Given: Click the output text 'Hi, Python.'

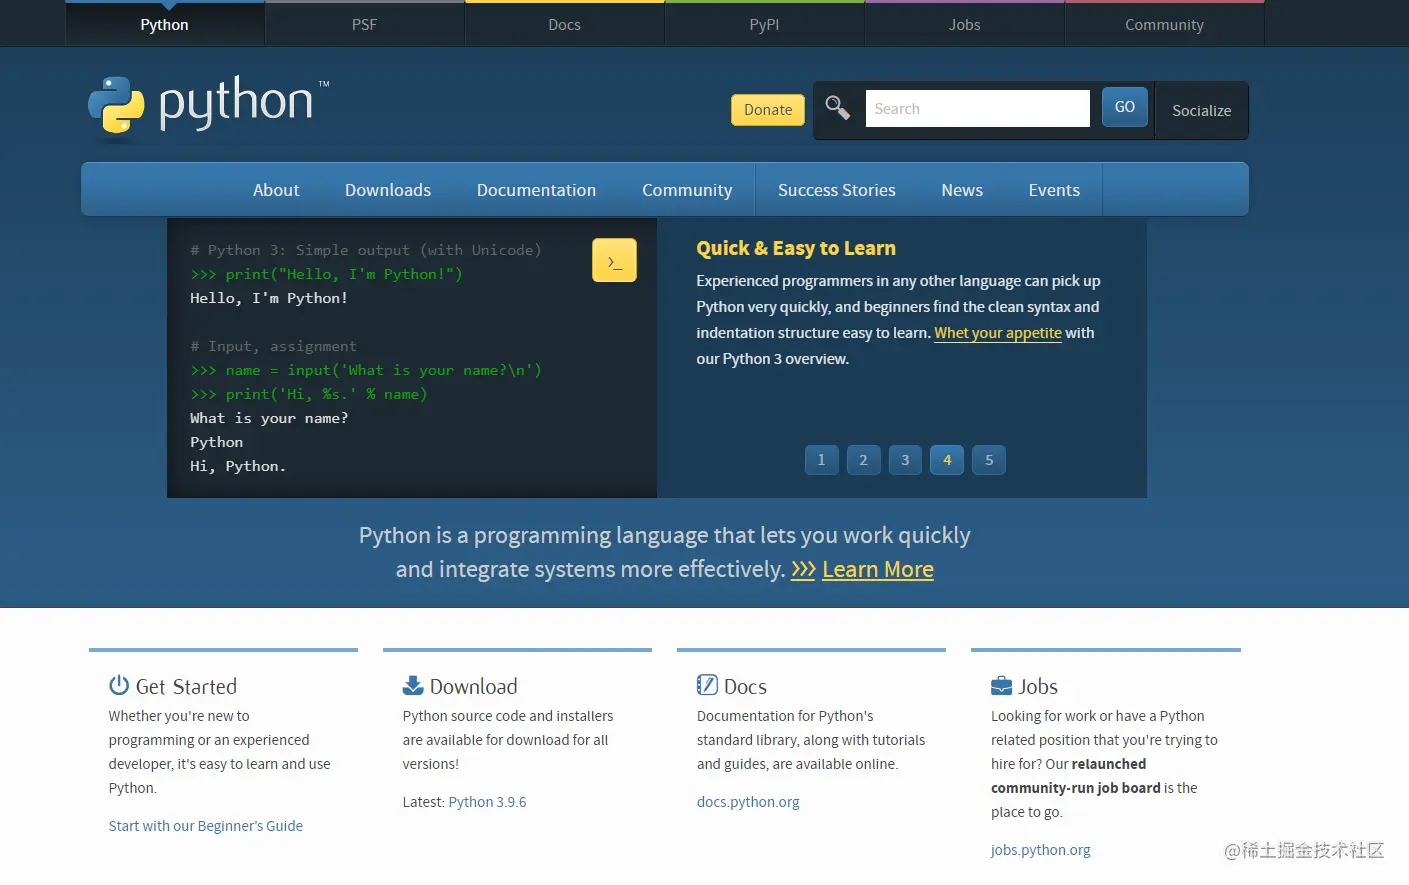Looking at the screenshot, I should [238, 466].
